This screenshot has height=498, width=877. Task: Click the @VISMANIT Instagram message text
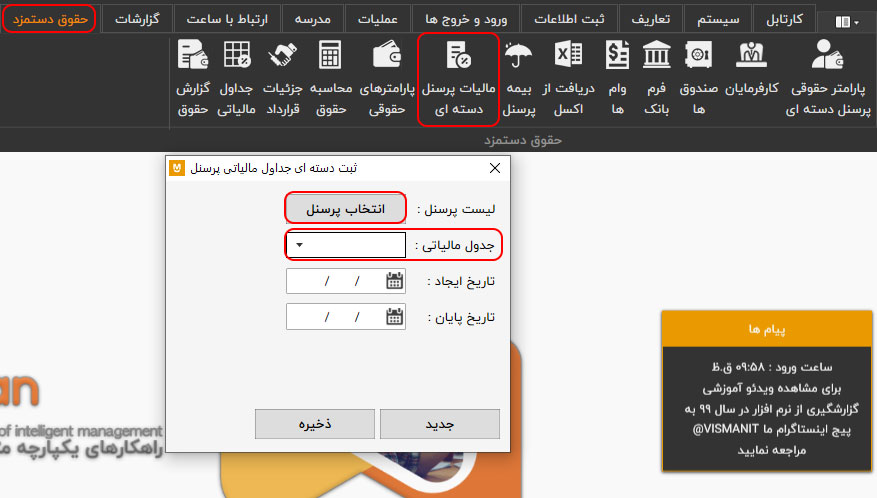[x=771, y=429]
